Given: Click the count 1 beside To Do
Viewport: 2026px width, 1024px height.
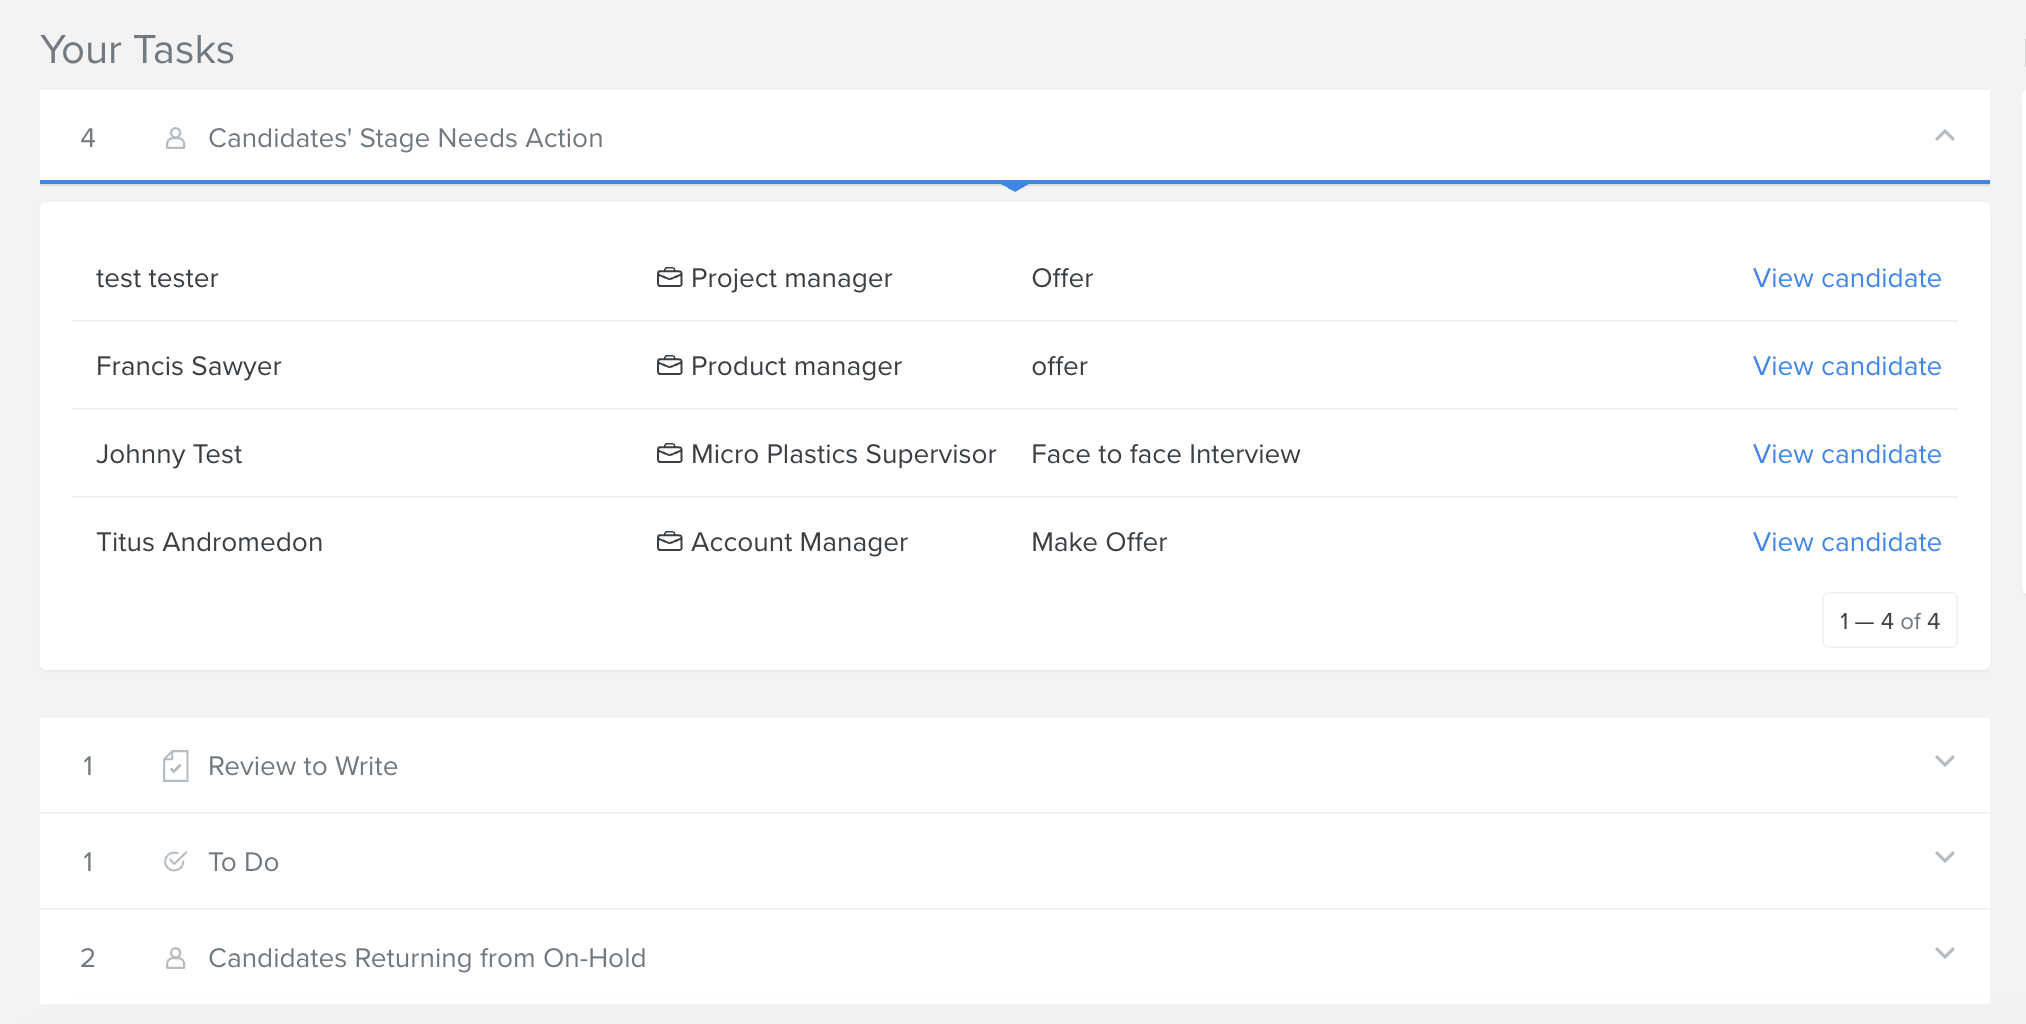Looking at the screenshot, I should click(88, 862).
